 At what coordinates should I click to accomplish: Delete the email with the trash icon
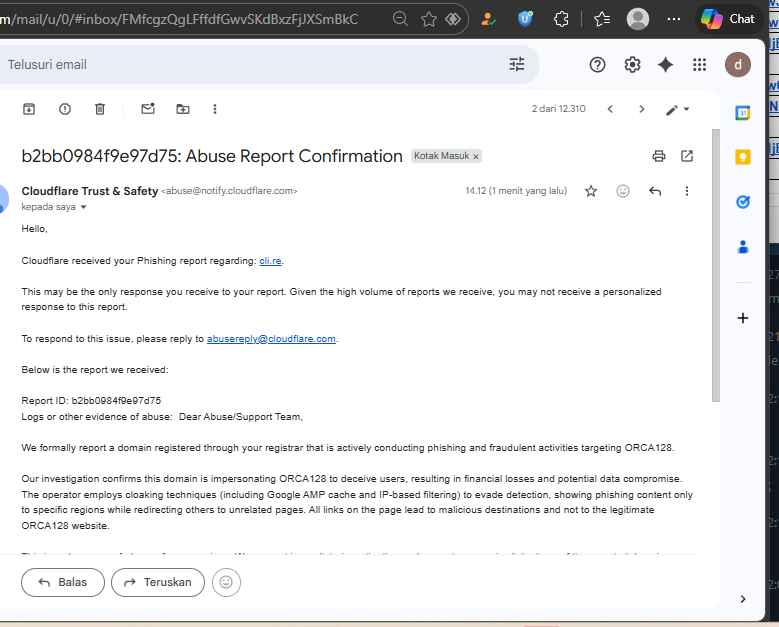[100, 109]
